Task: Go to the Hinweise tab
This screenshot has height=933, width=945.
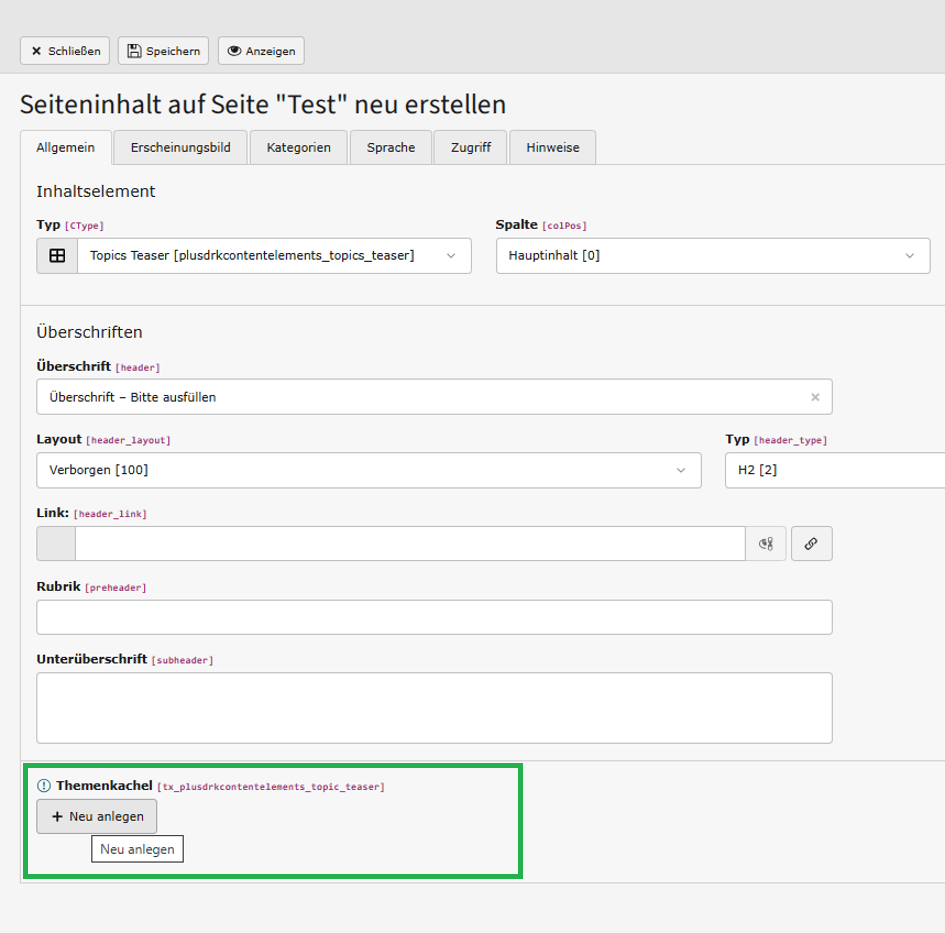Action: click(x=553, y=148)
